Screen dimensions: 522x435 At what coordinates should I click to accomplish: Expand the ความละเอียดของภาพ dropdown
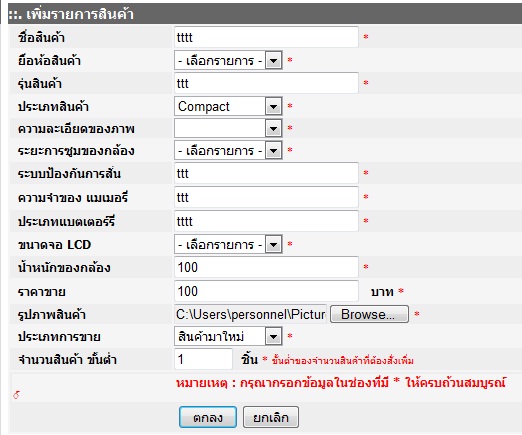coord(228,128)
